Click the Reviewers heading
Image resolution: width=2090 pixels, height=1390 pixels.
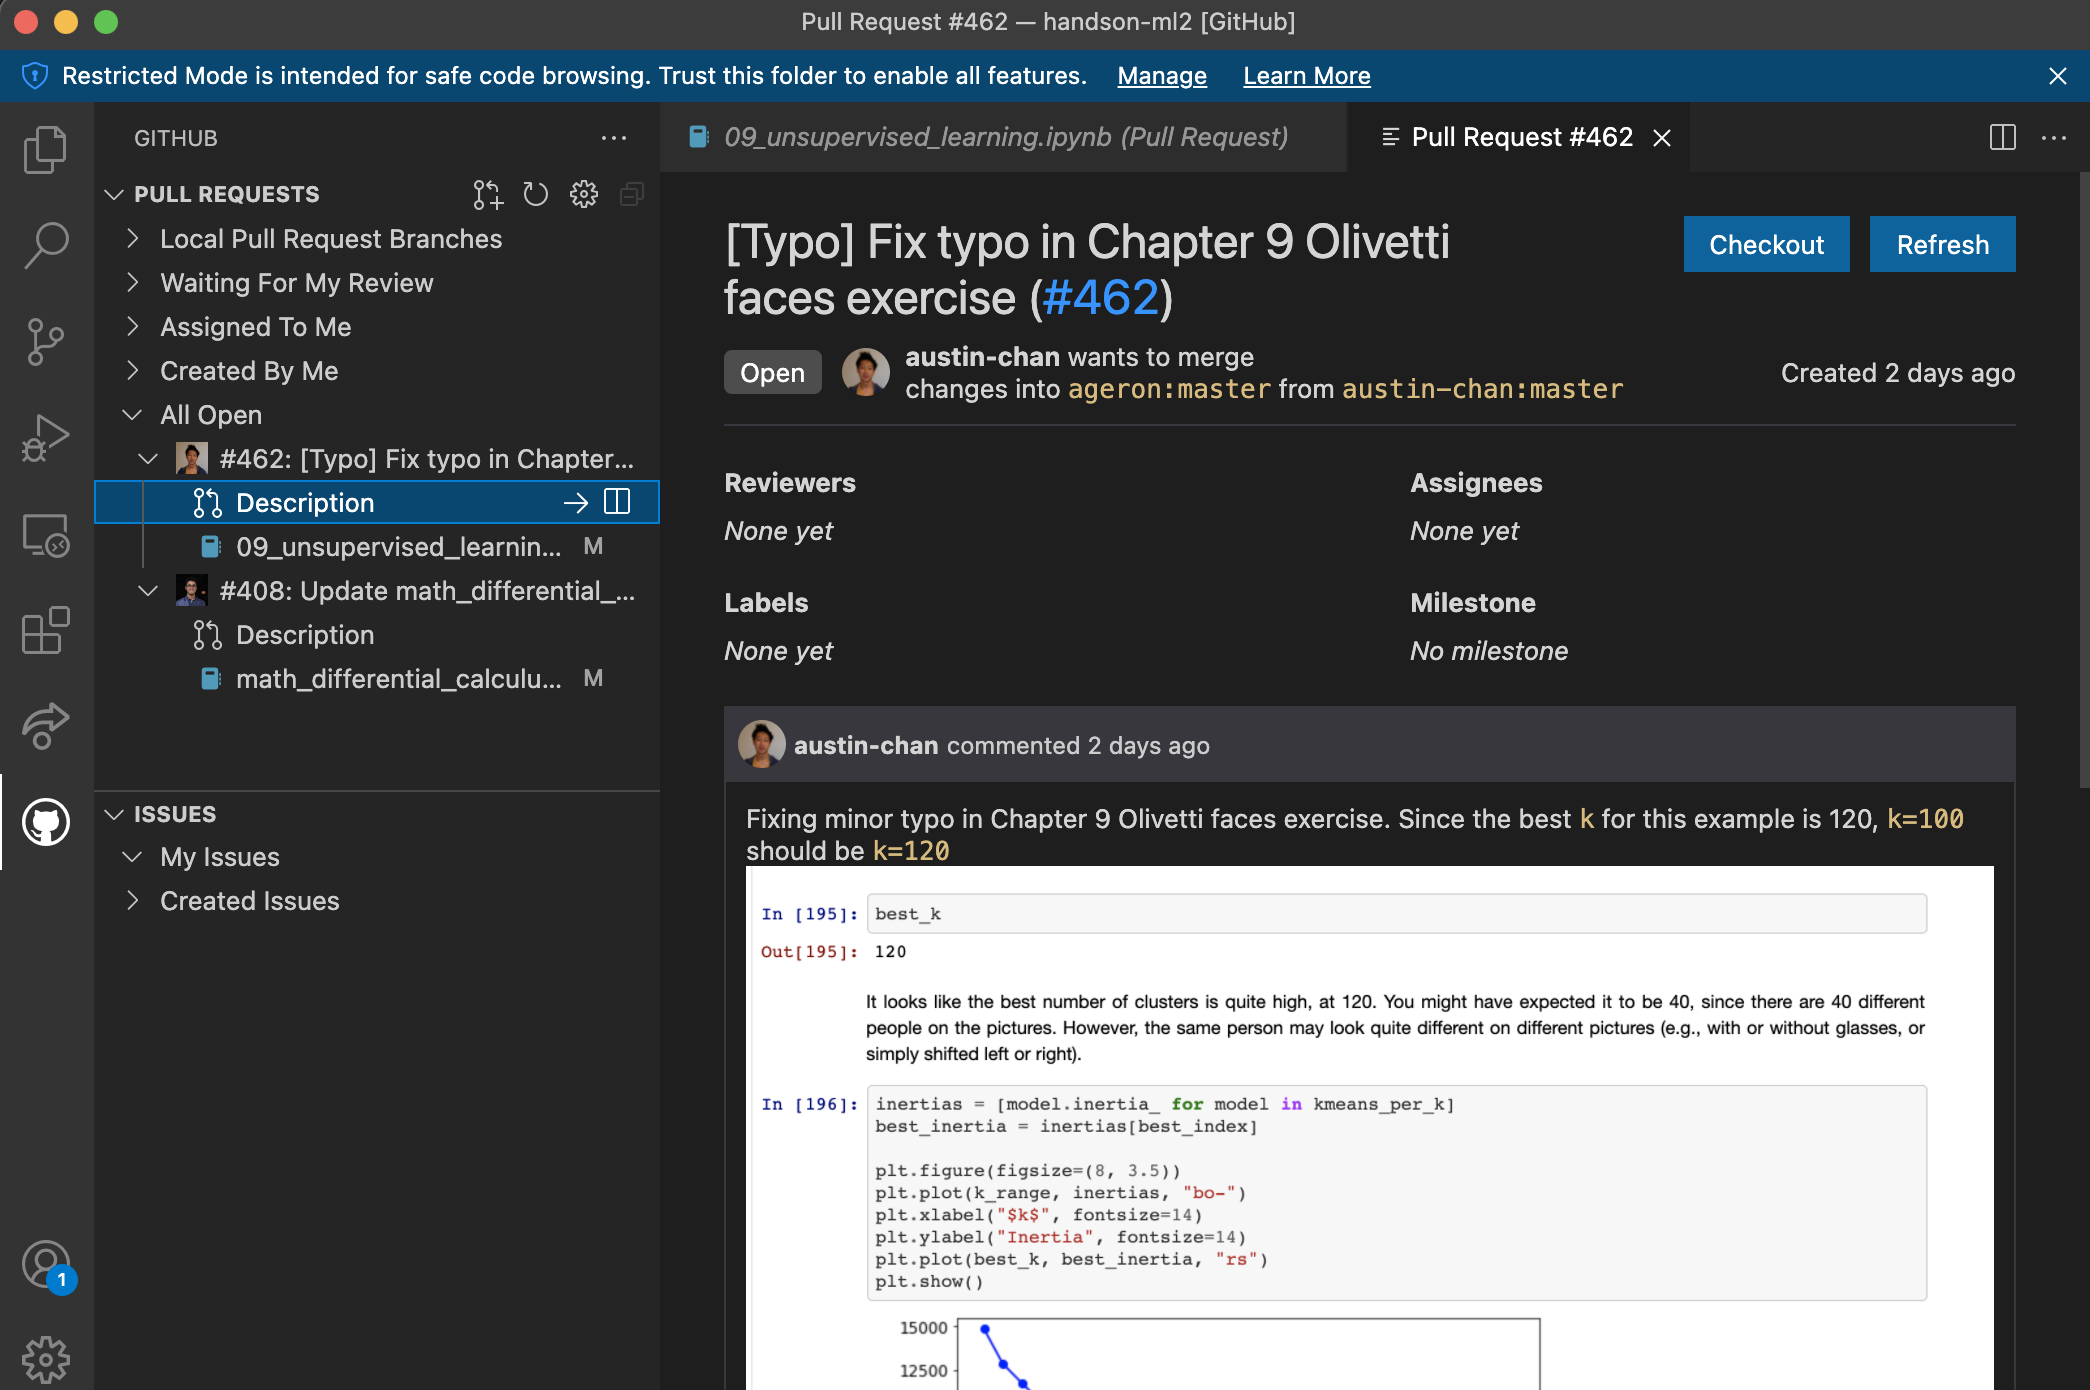coord(790,483)
